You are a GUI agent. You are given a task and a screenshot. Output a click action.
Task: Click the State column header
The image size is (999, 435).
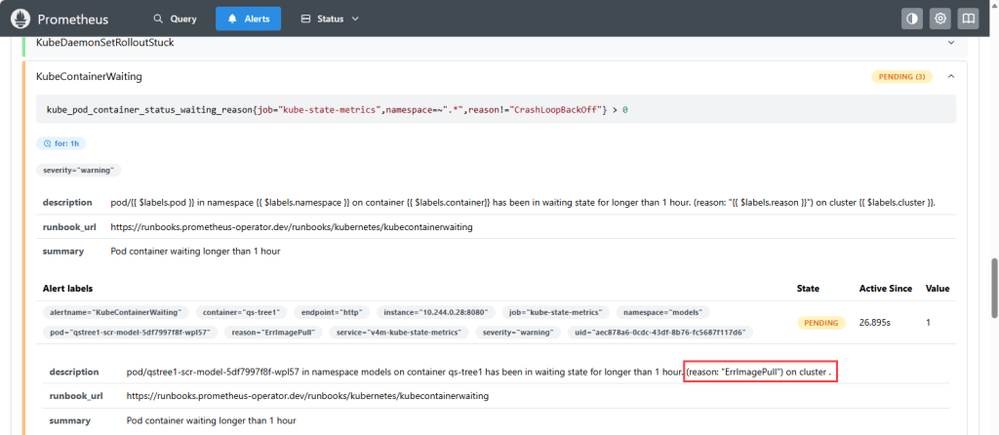pyautogui.click(x=808, y=289)
